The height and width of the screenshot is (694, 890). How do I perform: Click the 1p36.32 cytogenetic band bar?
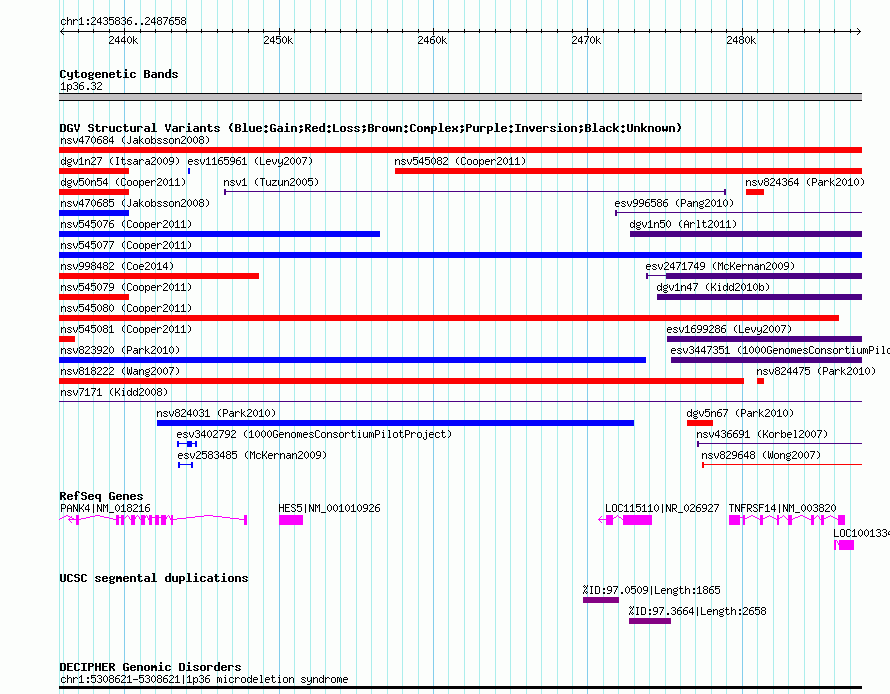pos(460,97)
